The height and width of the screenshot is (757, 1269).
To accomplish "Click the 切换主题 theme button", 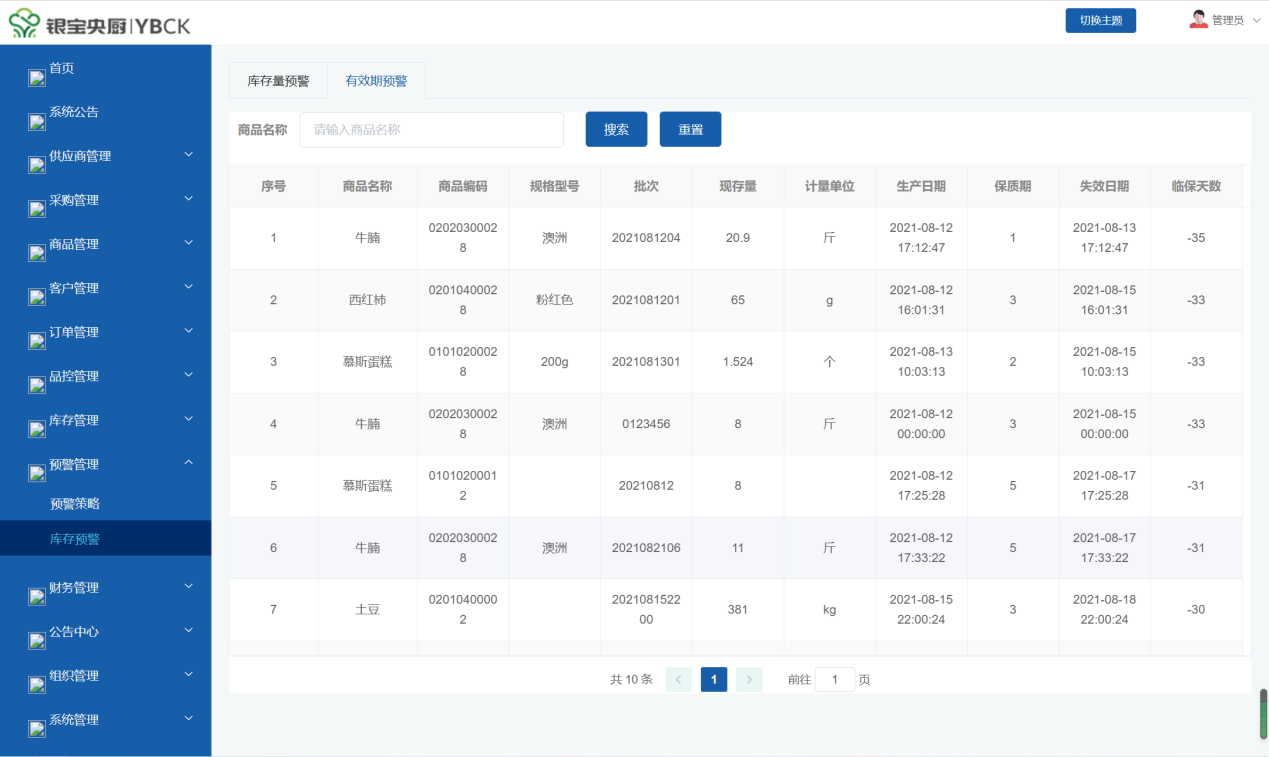I will 1100,21.
